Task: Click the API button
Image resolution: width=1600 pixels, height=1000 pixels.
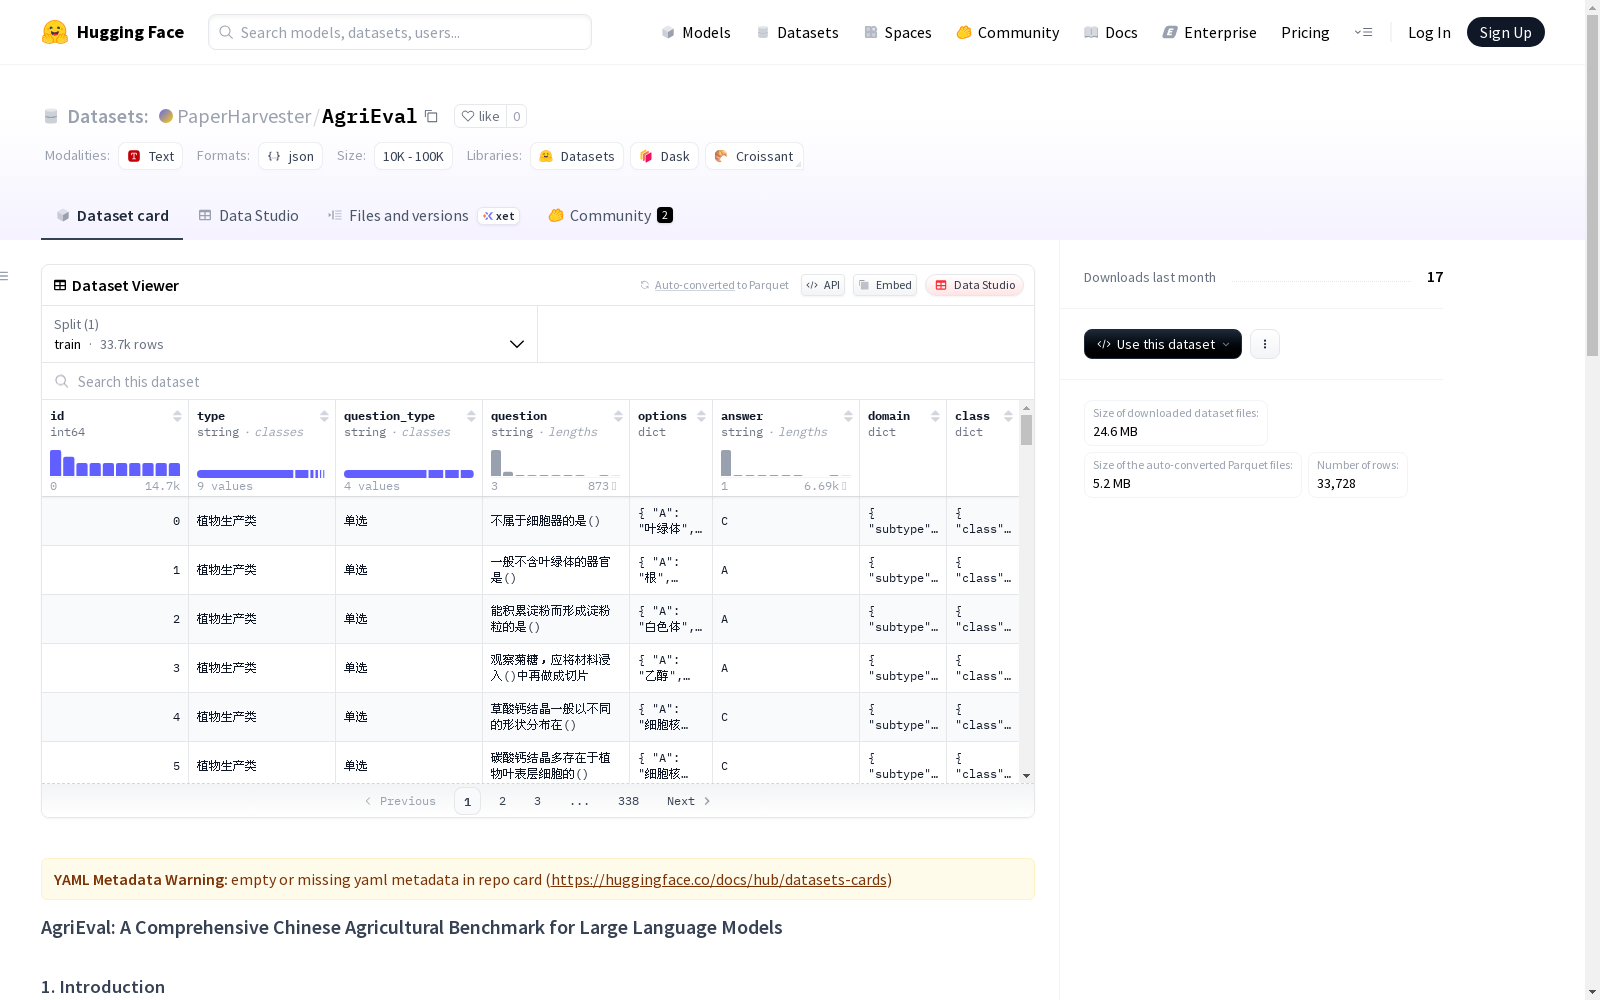Action: click(x=823, y=285)
